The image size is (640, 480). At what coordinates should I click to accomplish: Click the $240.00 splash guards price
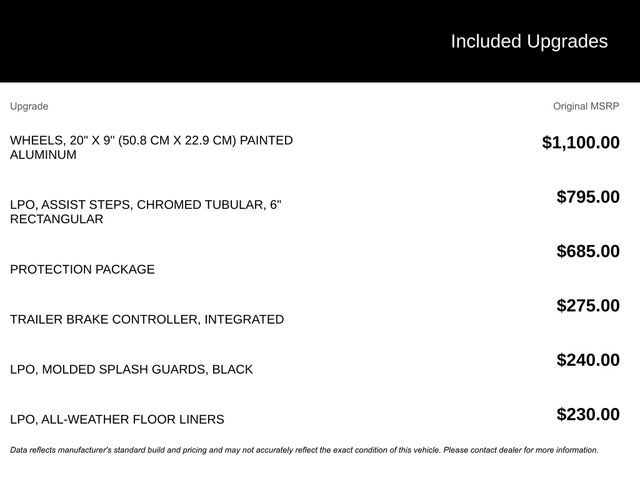tap(588, 361)
